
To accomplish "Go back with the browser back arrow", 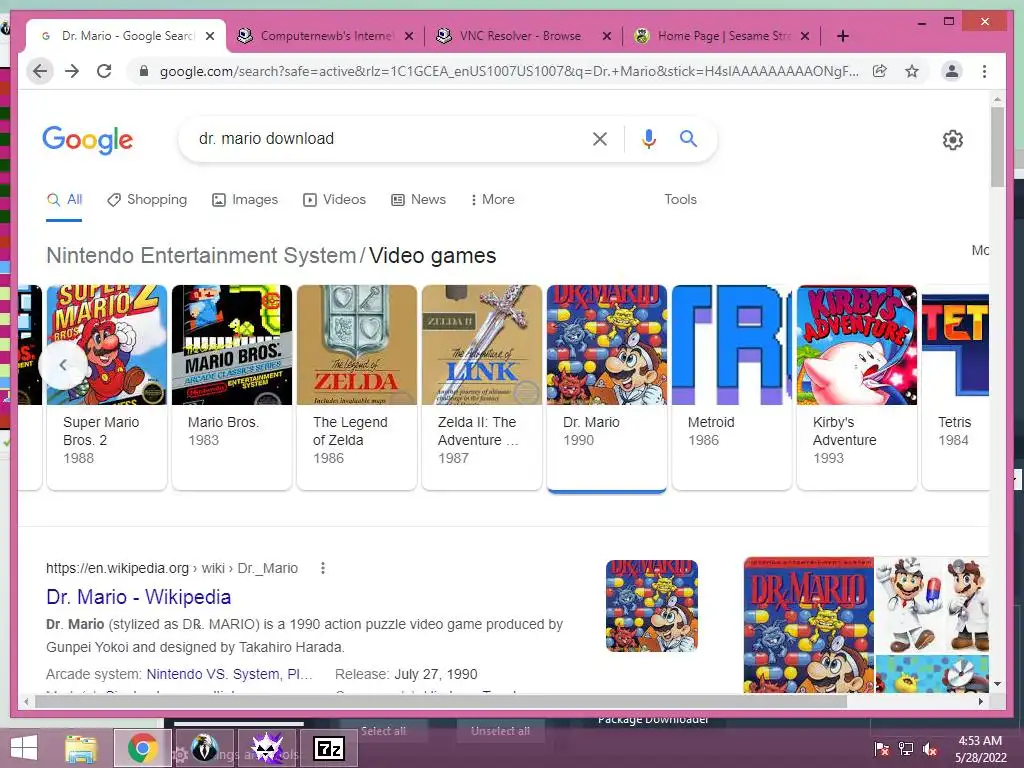I will coord(40,71).
